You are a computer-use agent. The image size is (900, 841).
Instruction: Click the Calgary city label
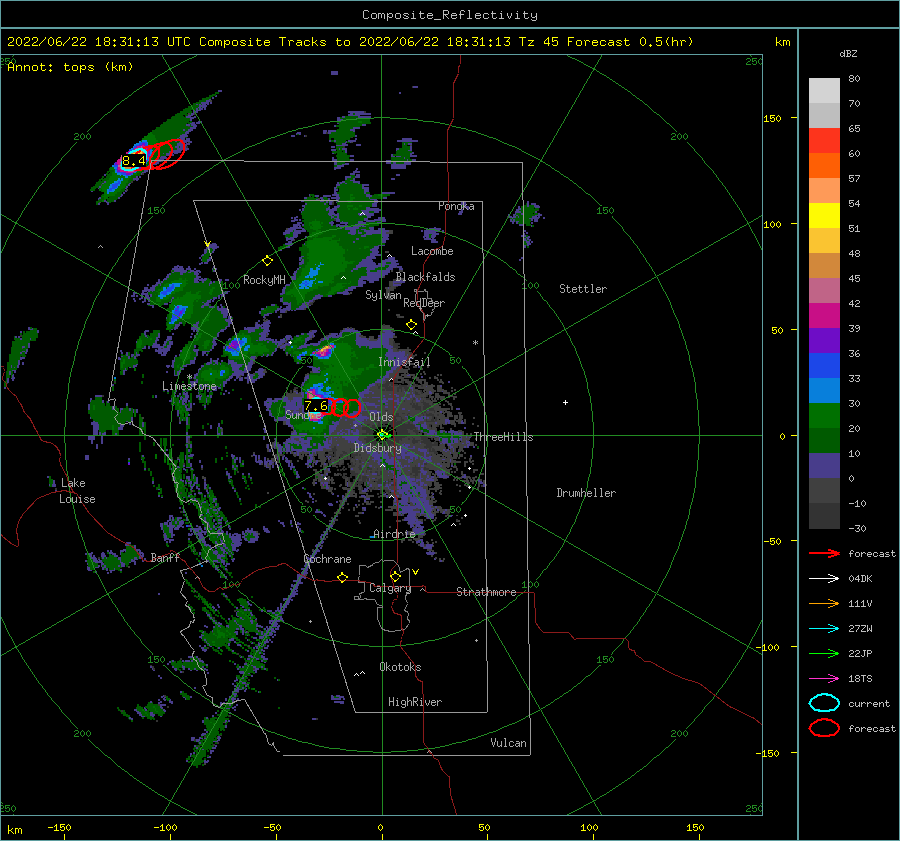(x=390, y=588)
